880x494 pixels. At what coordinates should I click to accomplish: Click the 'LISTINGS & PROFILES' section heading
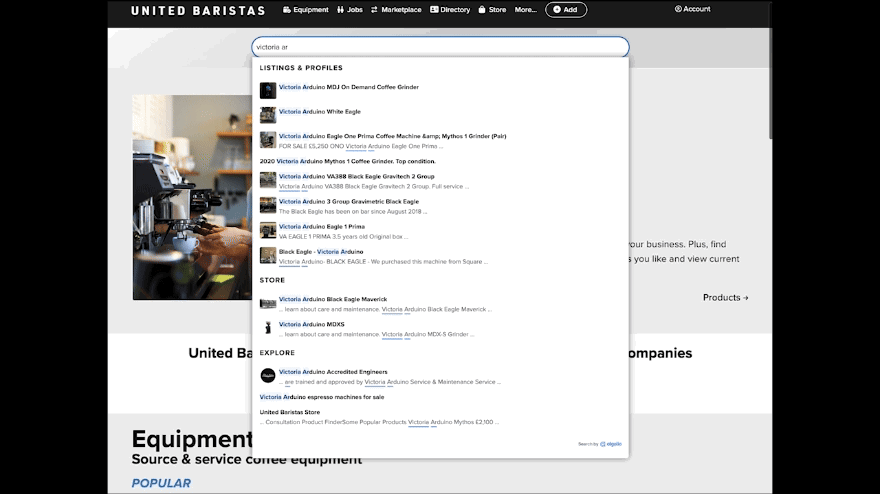pyautogui.click(x=301, y=68)
